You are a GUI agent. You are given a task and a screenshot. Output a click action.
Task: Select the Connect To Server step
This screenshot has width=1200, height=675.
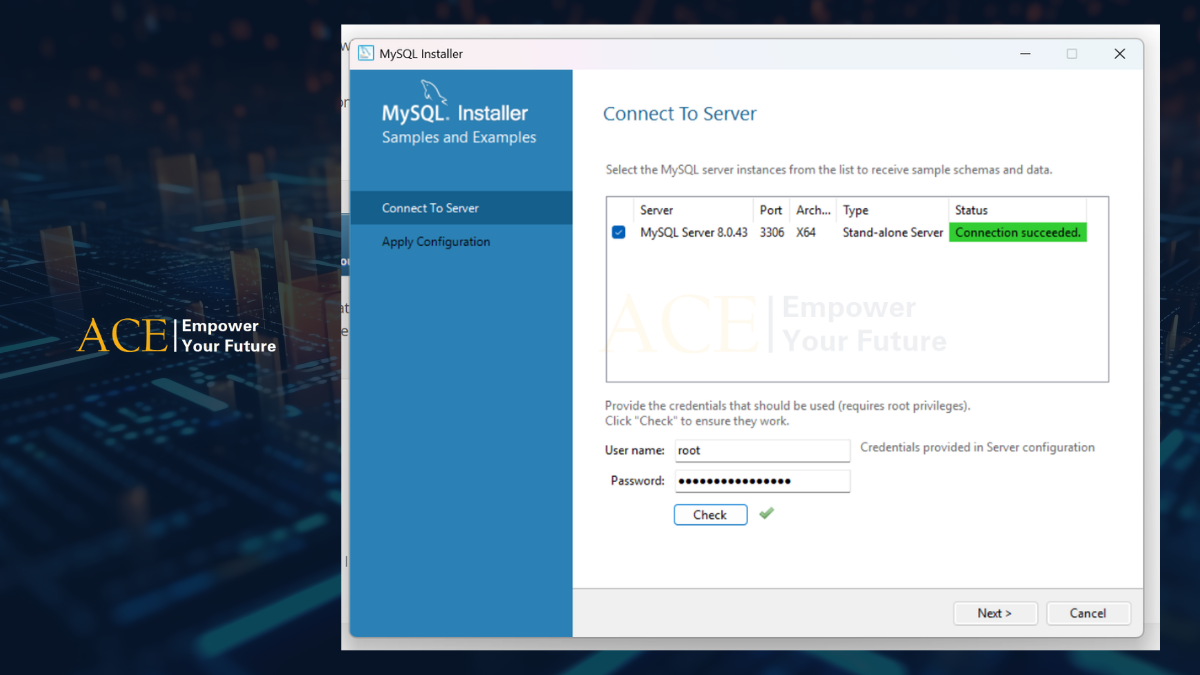[431, 208]
